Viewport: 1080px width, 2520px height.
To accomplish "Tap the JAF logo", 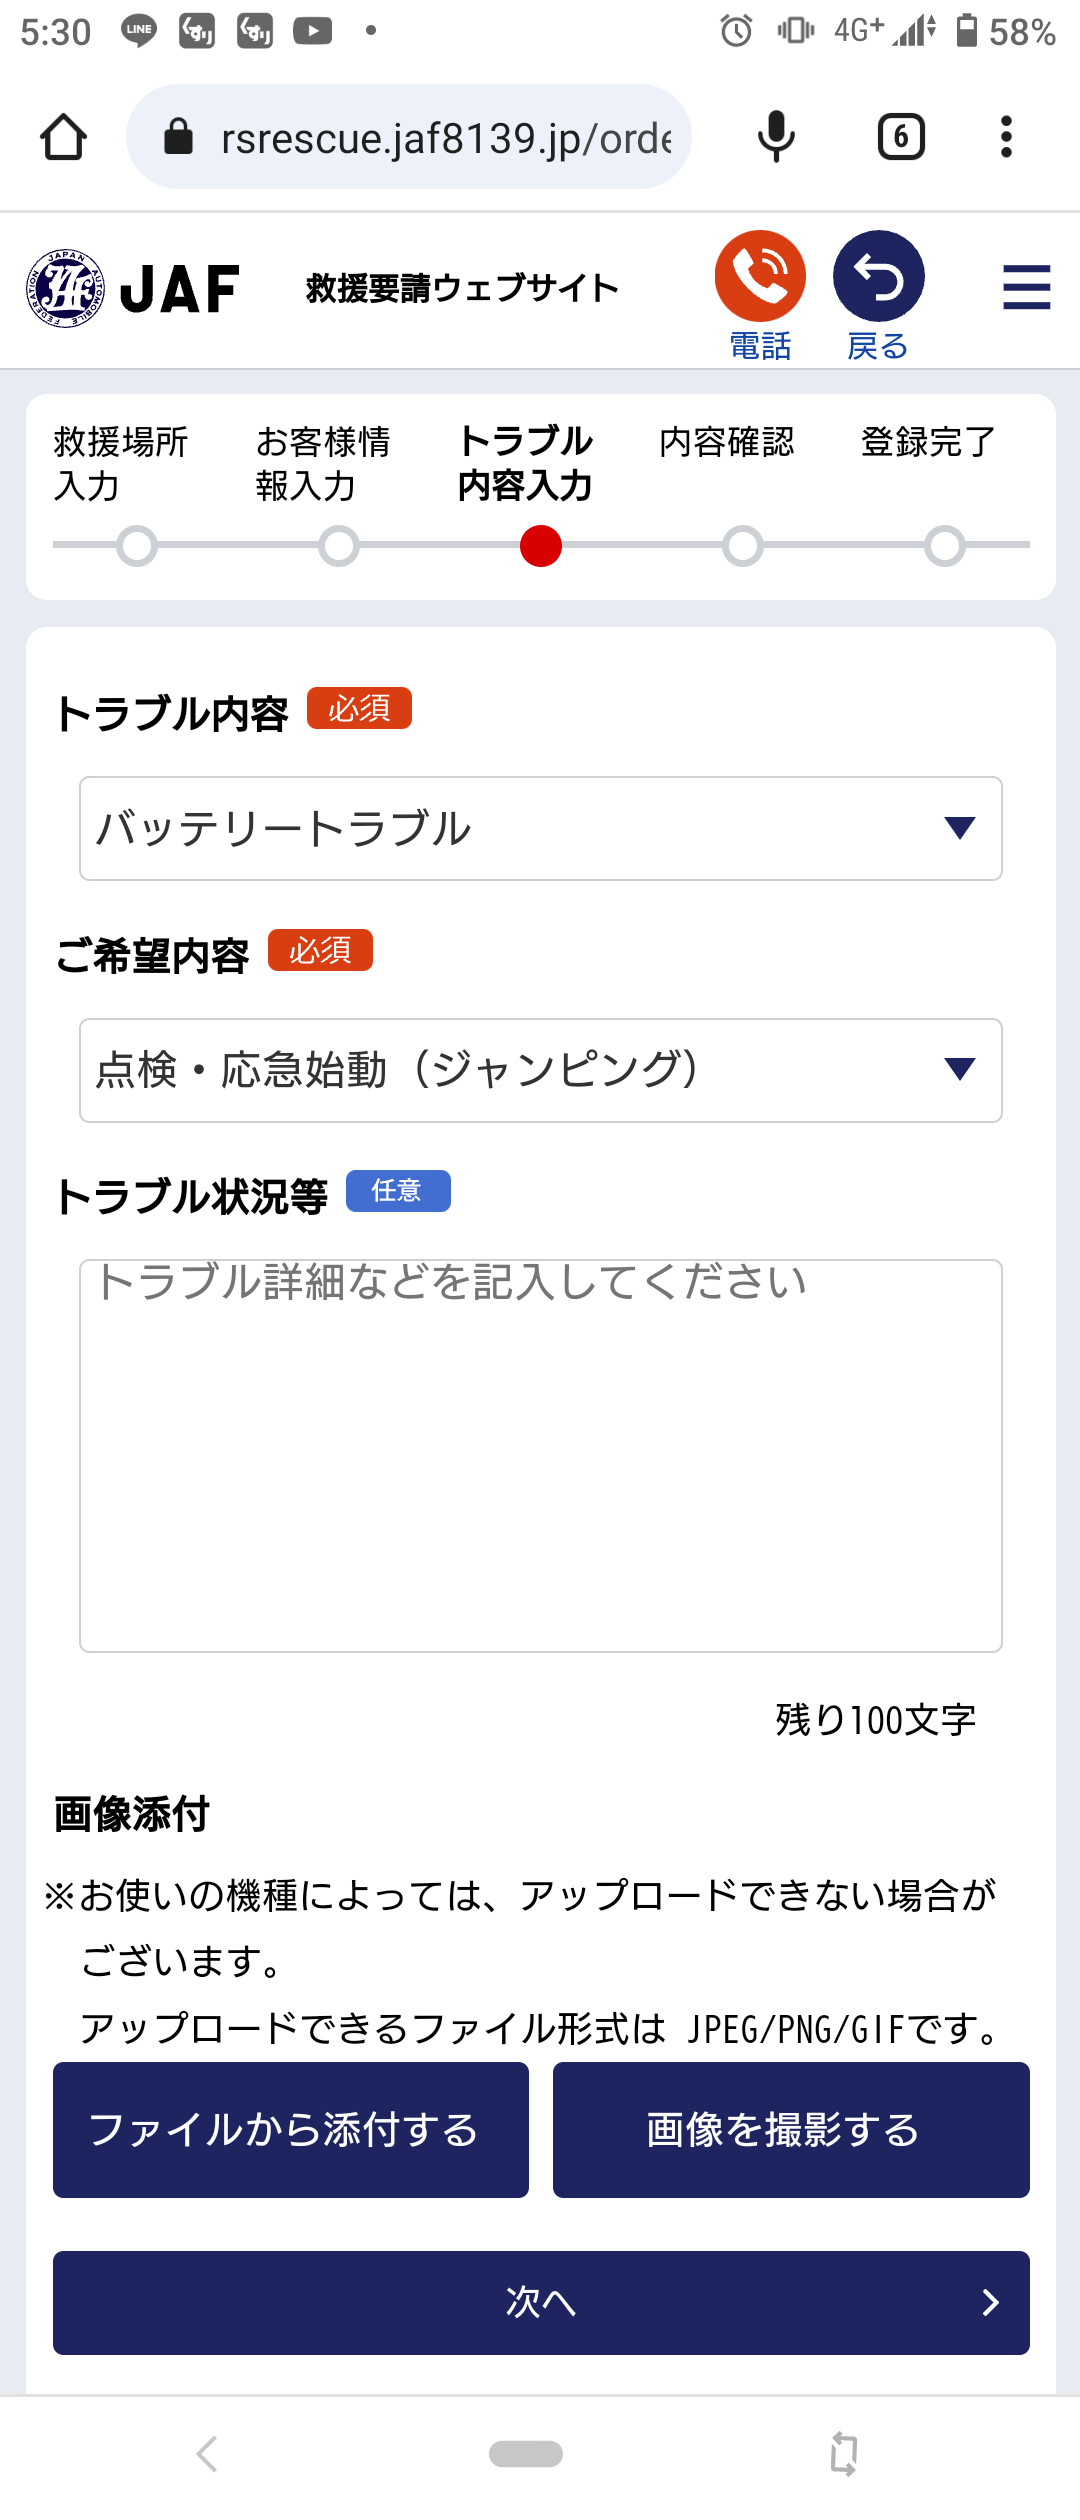I will click(133, 288).
